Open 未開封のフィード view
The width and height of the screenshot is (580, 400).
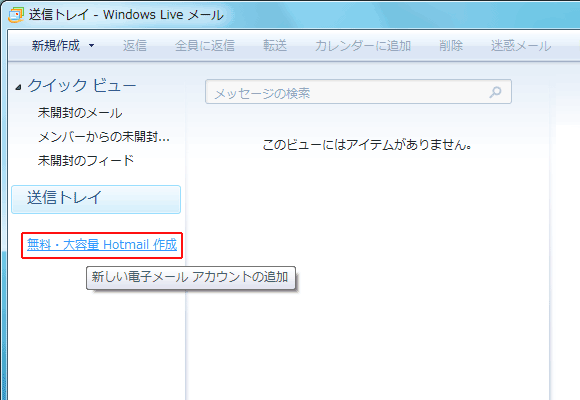tap(86, 161)
